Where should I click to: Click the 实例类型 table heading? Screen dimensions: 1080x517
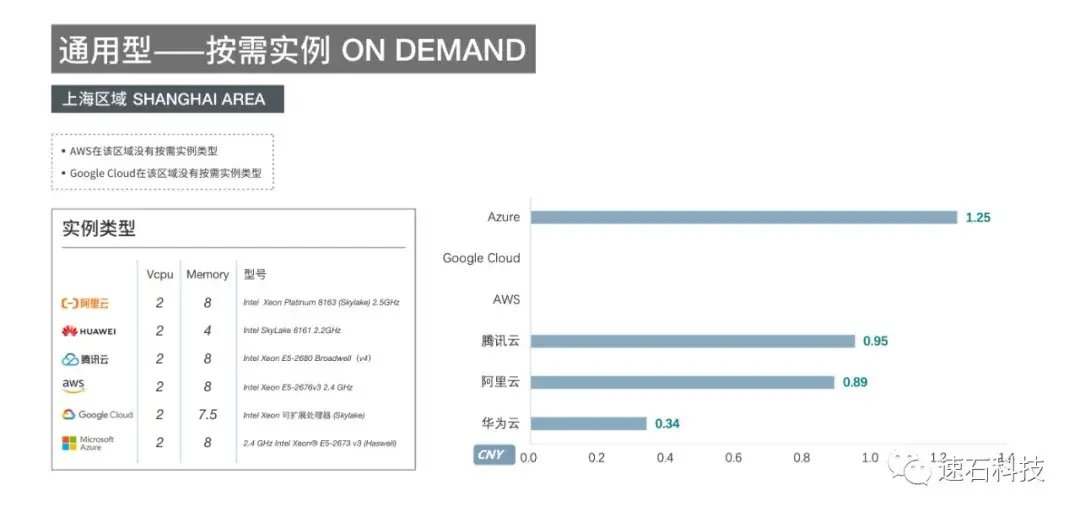point(98,229)
